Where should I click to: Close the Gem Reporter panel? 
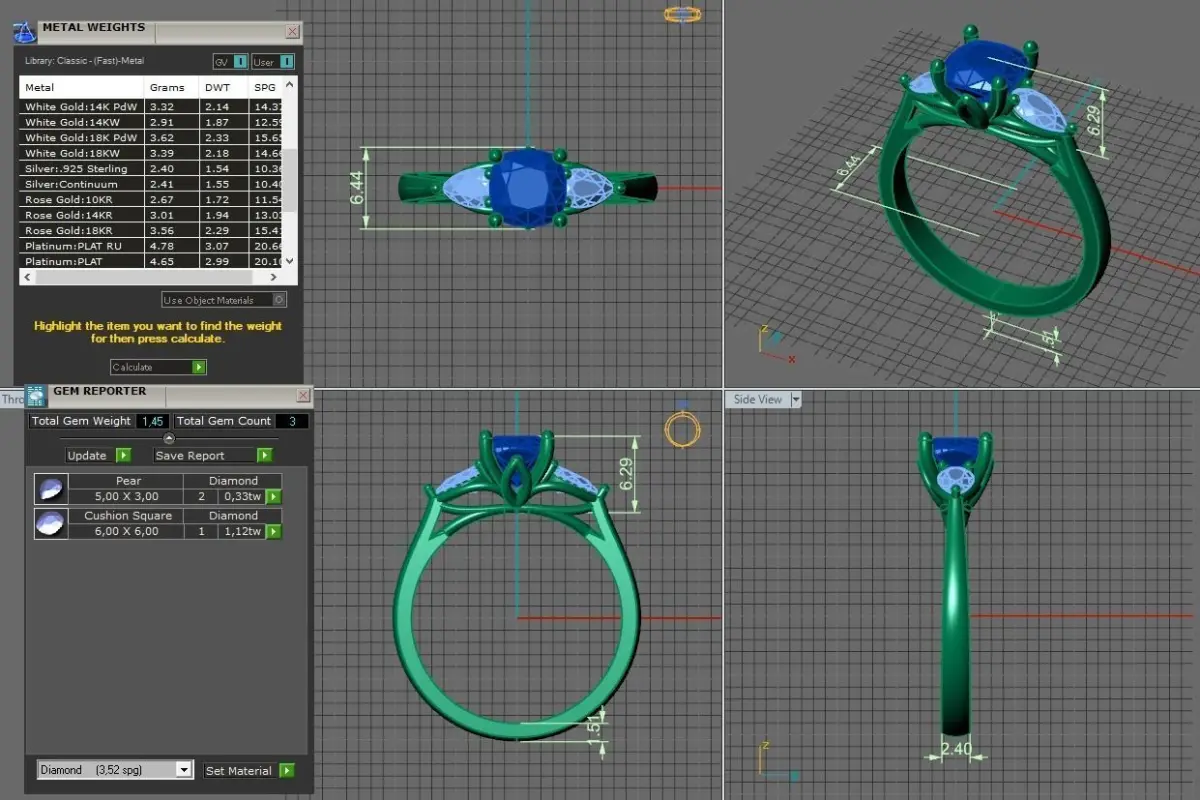coord(304,396)
